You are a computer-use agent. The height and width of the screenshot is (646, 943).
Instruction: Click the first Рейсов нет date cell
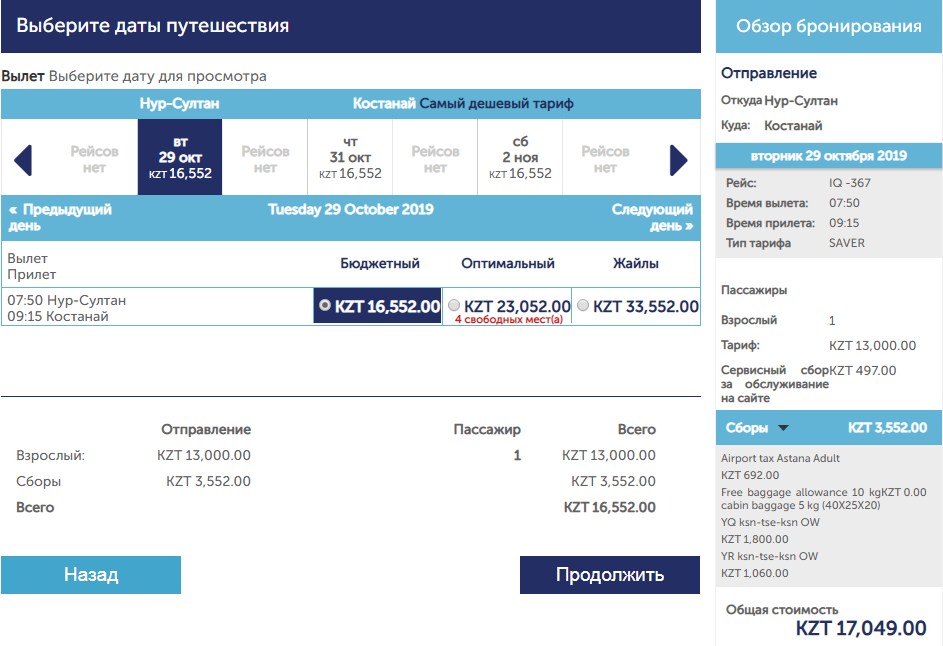click(x=94, y=159)
